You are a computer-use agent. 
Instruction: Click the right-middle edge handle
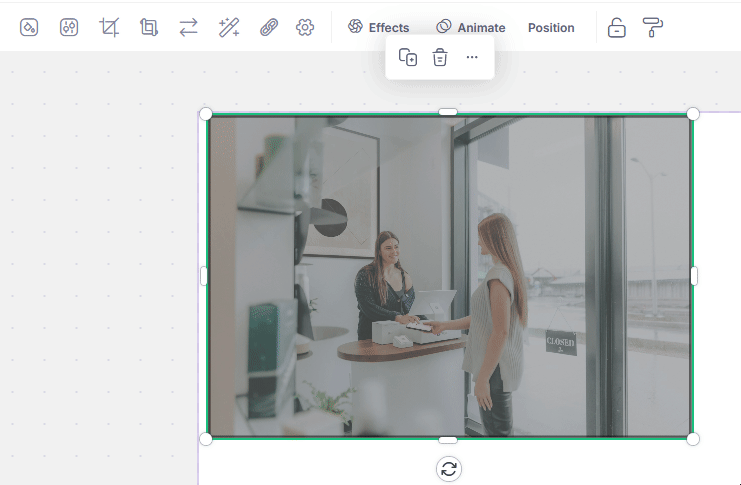[x=694, y=276]
